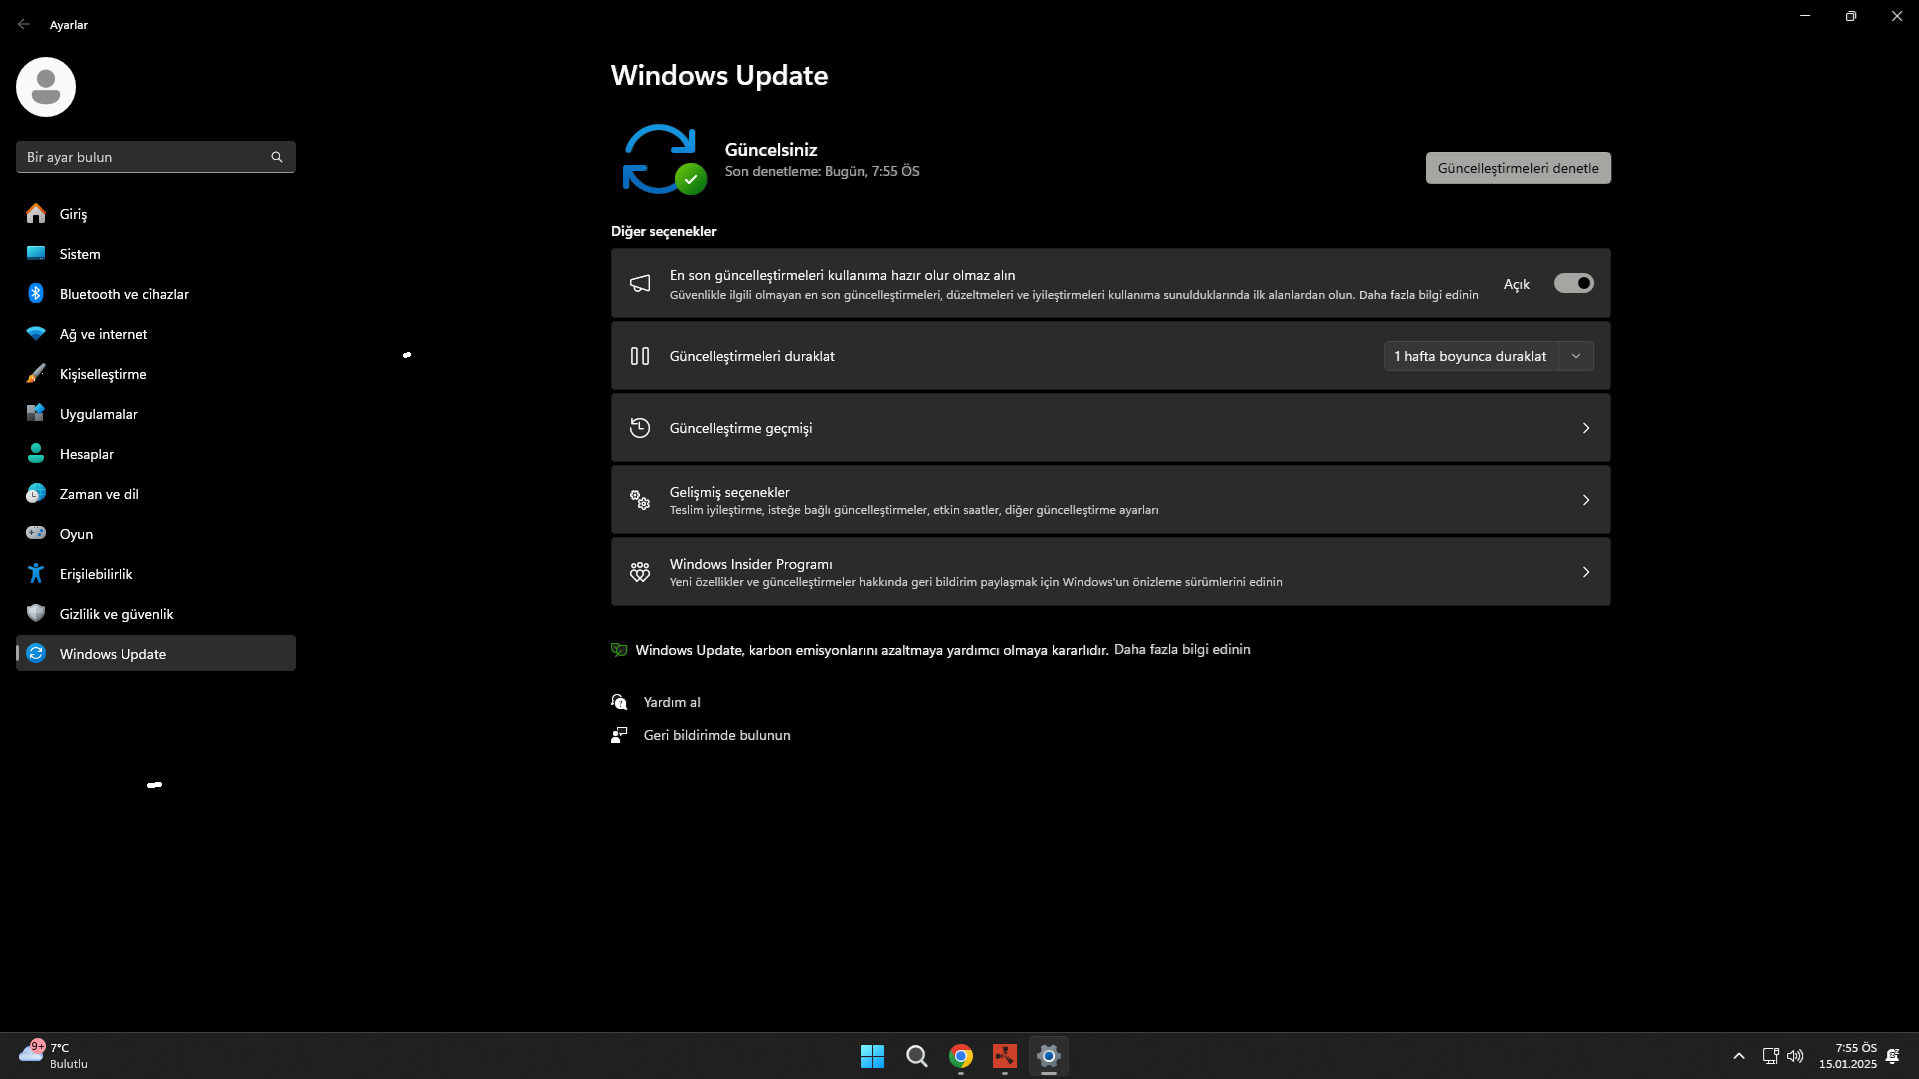The width and height of the screenshot is (1919, 1079).
Task: Click the Gizlilik ve güvenlik shield icon
Action: [36, 614]
